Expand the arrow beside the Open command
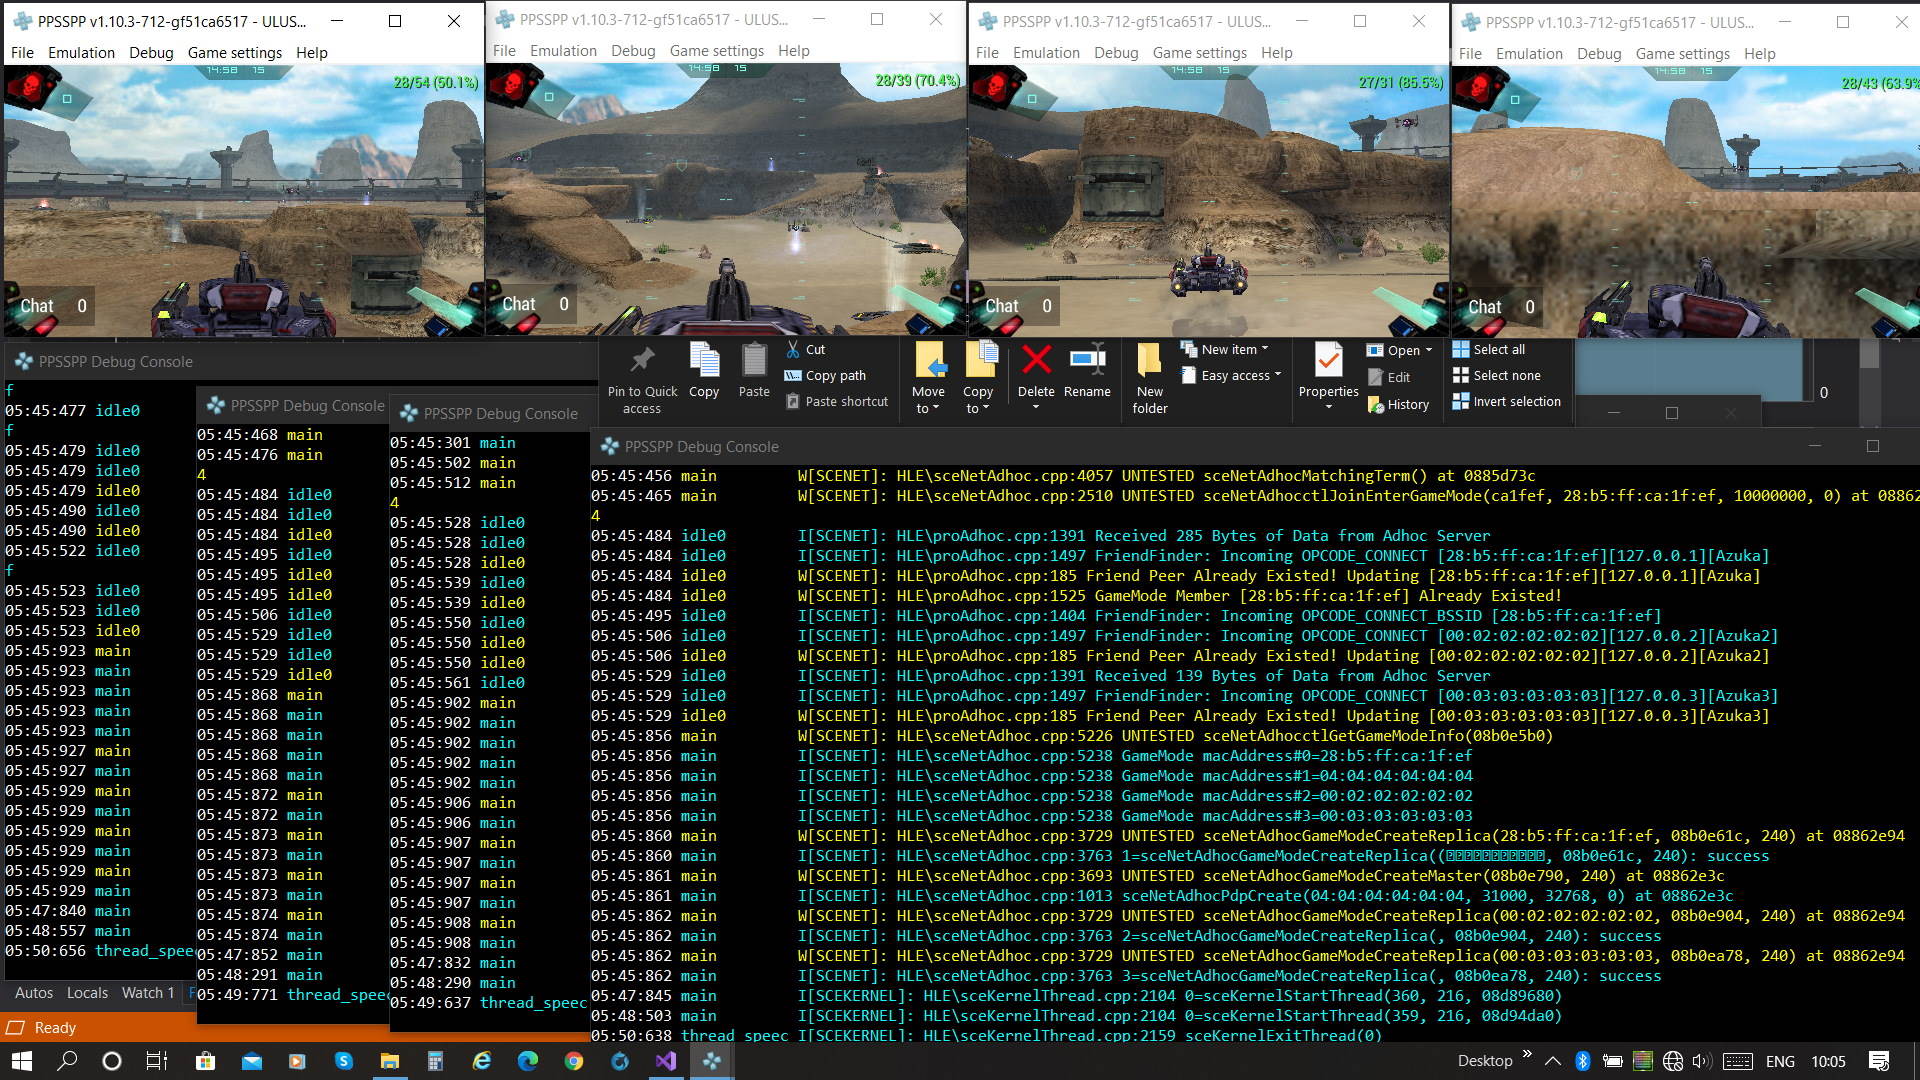1920x1080 pixels. (1429, 350)
